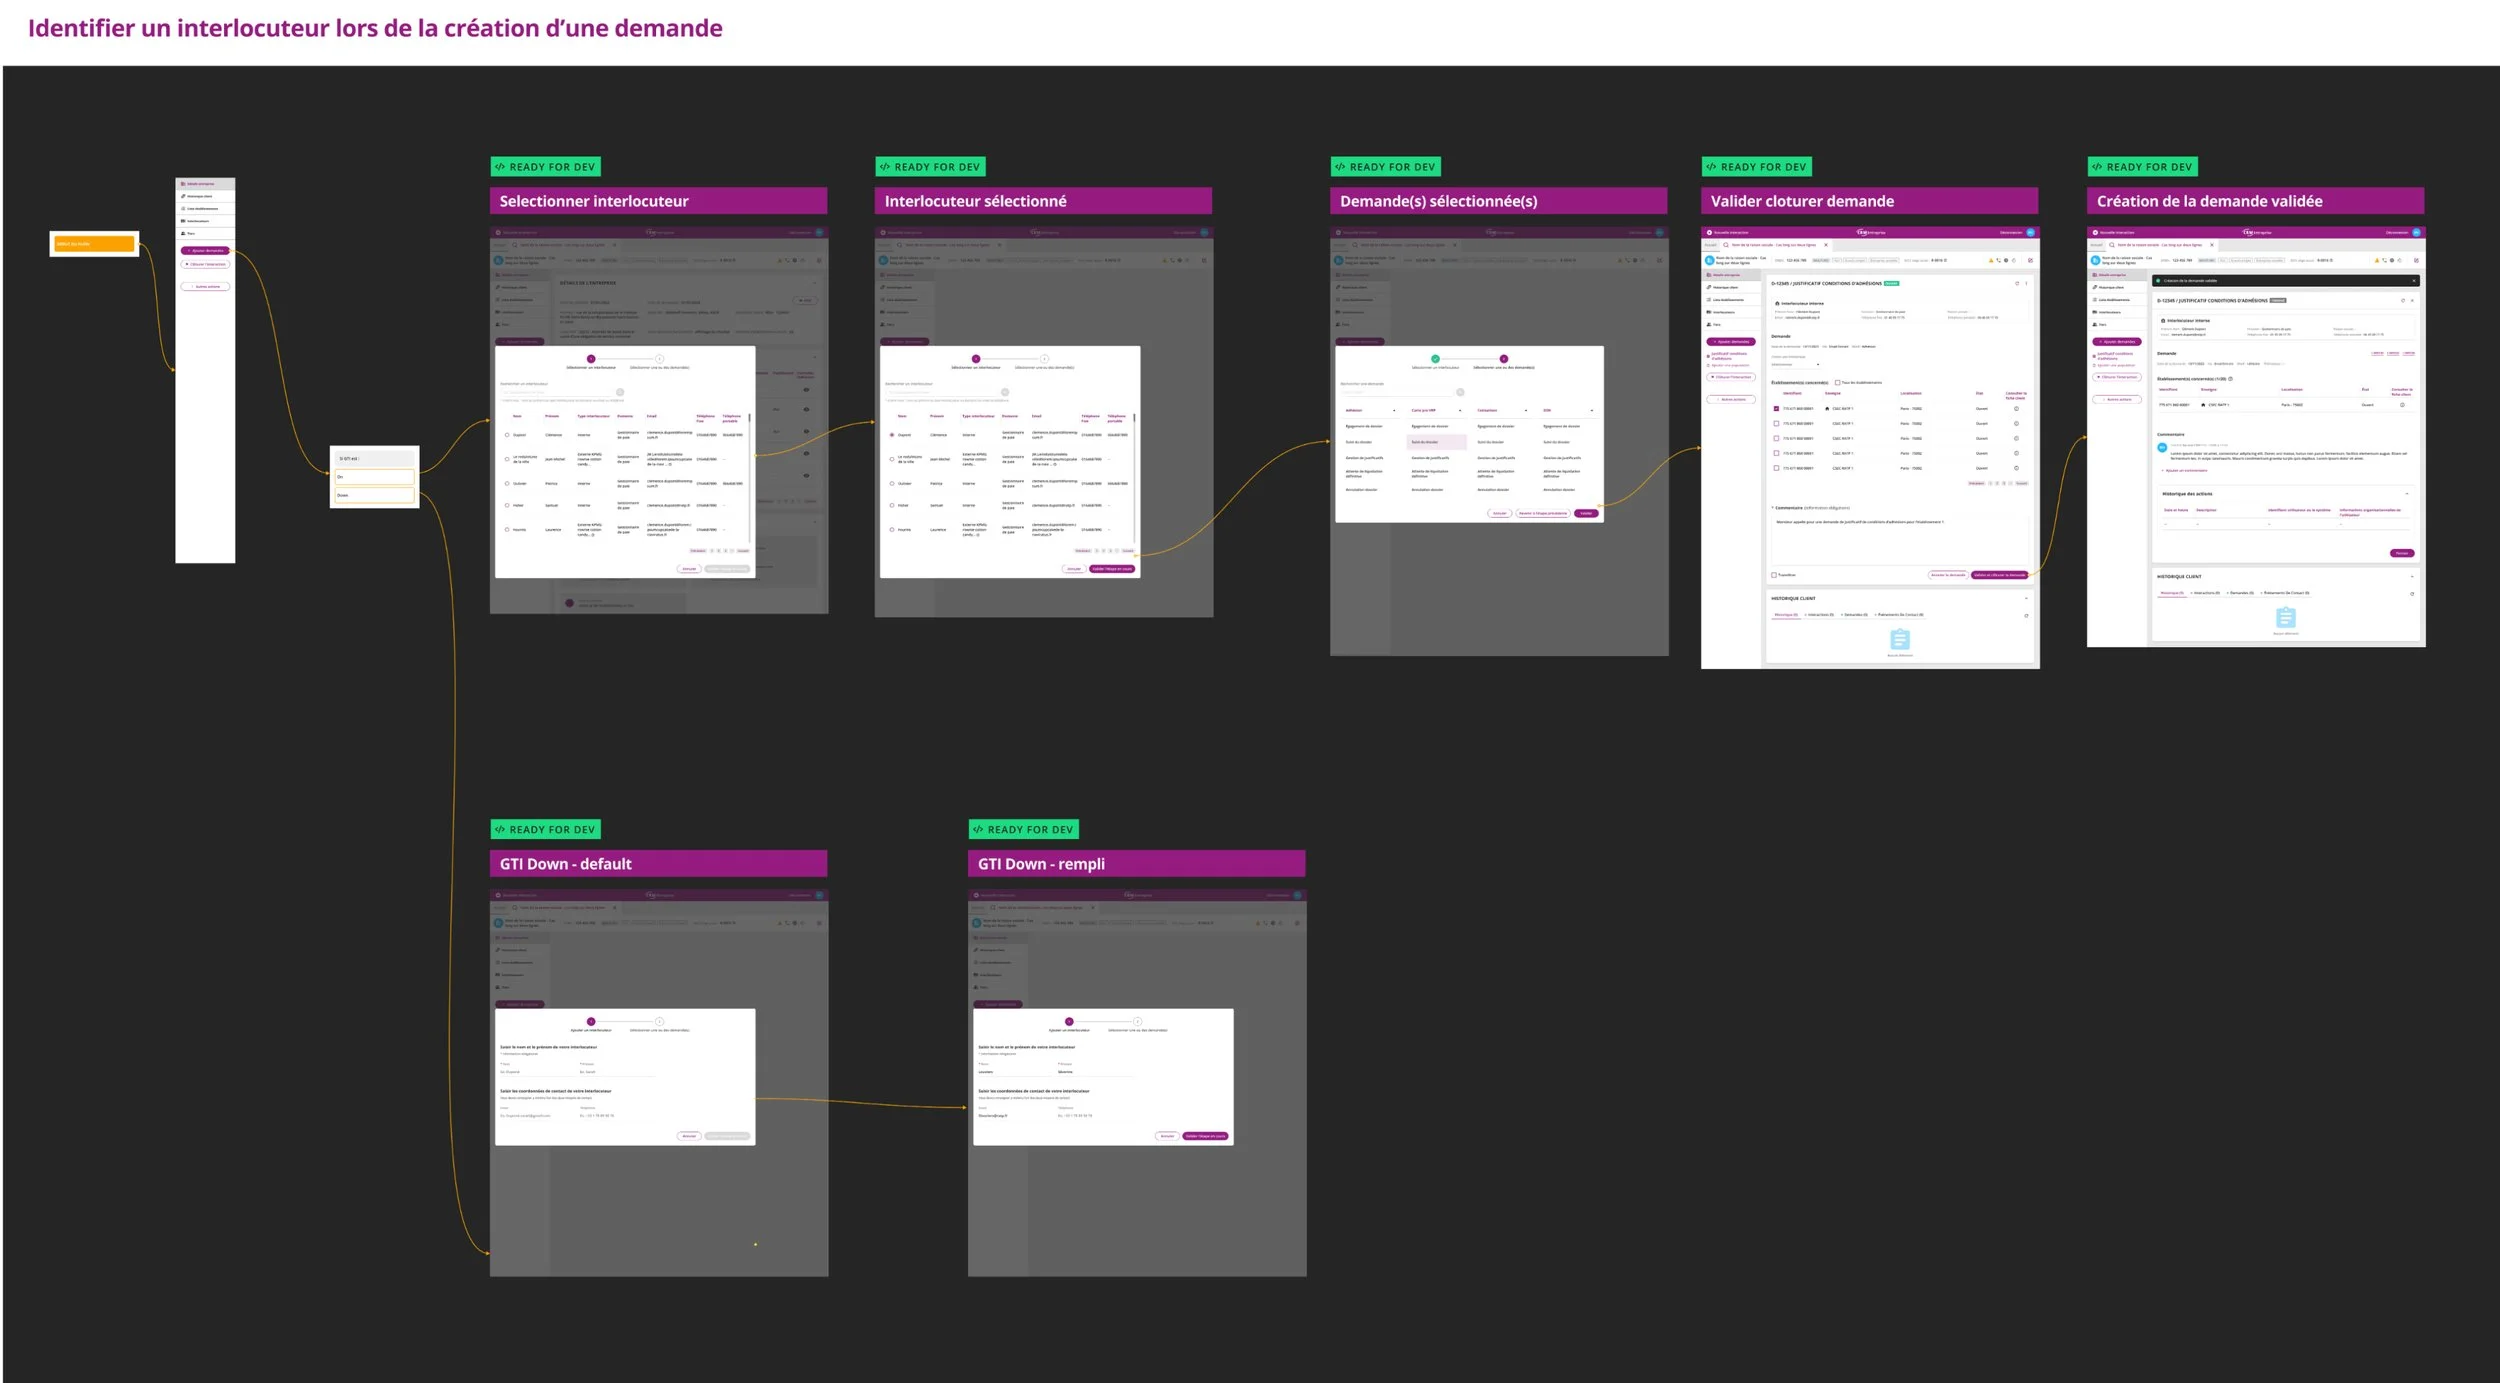The image size is (2500, 1383).
Task: Click home icon in first établissement row
Action: tap(1827, 408)
